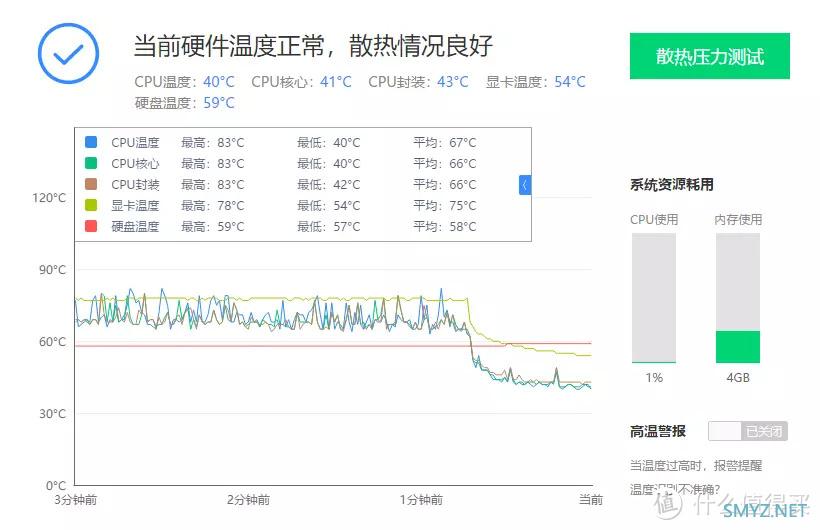Select the 硬盘温度: 59°C reading

(185, 103)
